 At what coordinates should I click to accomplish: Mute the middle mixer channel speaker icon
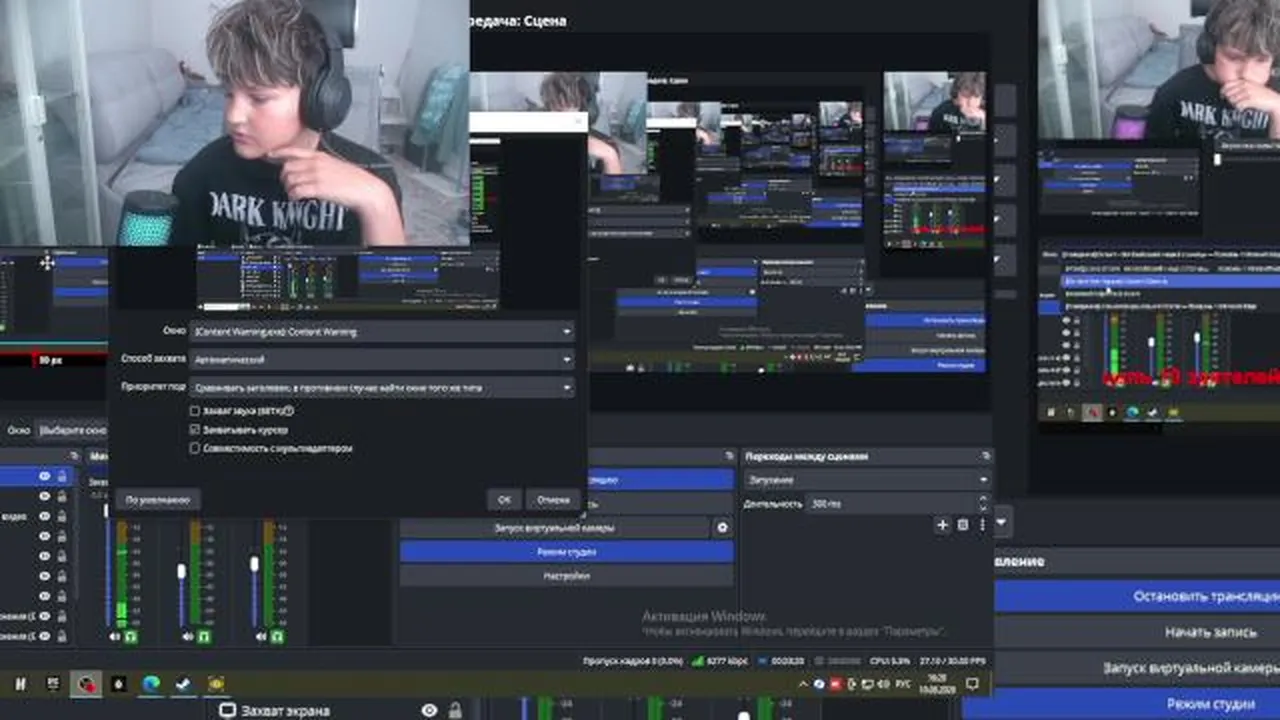[187, 636]
